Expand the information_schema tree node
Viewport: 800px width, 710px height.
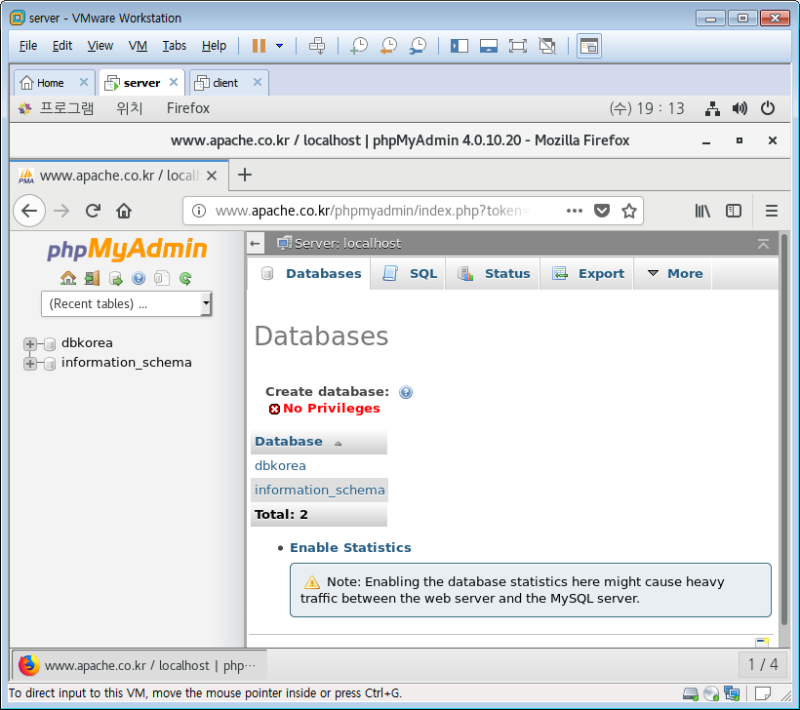(30, 364)
